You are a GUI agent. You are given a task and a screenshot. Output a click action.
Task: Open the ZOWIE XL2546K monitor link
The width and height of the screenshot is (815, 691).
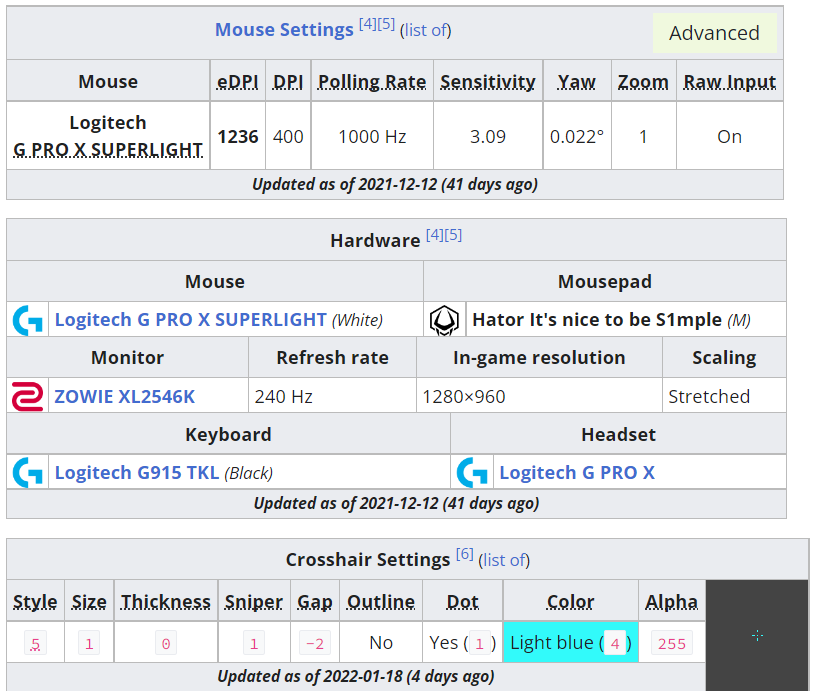click(125, 396)
